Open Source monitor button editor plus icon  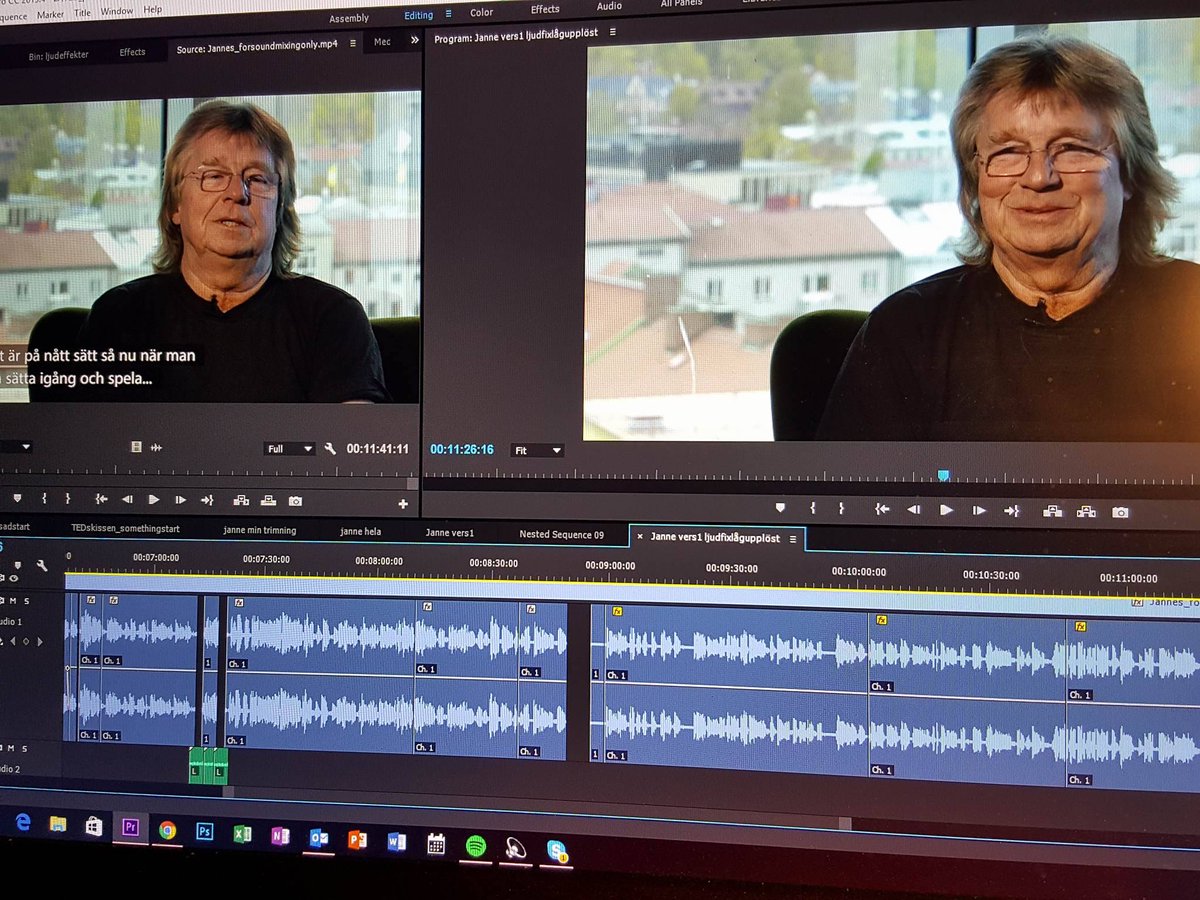click(403, 504)
